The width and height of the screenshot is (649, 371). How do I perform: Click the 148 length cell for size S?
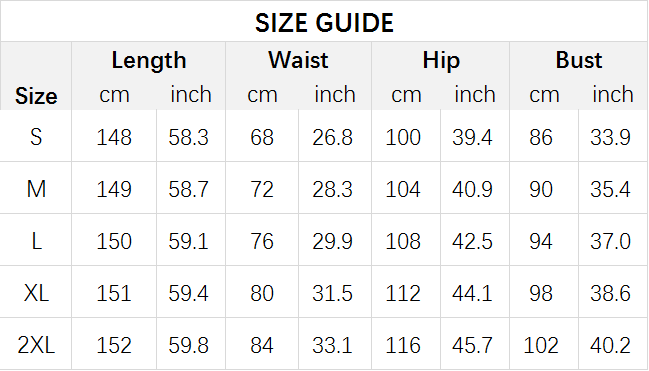tap(114, 137)
